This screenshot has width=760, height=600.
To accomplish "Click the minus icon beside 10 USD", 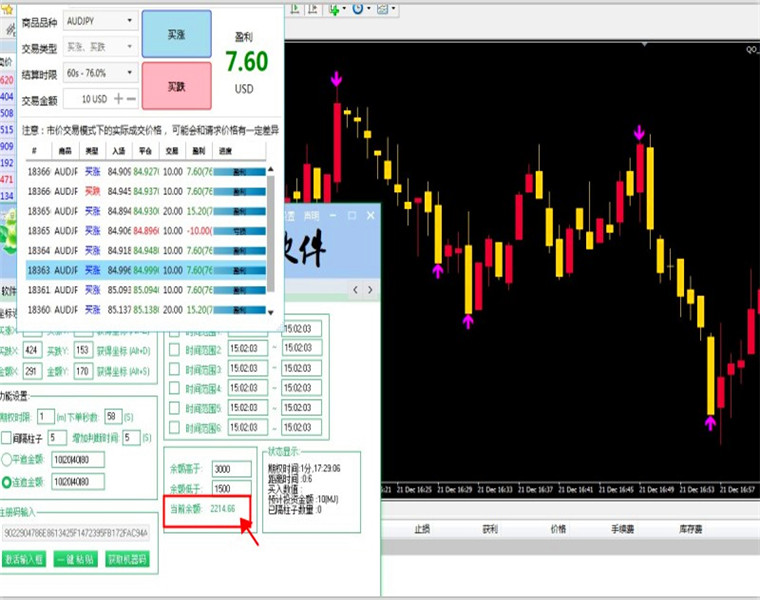I will point(131,99).
